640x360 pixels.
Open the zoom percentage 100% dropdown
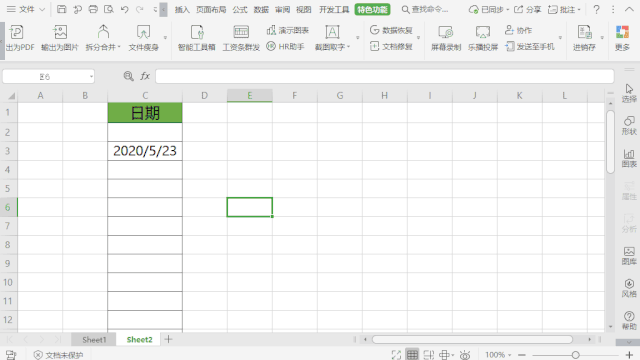coord(498,355)
